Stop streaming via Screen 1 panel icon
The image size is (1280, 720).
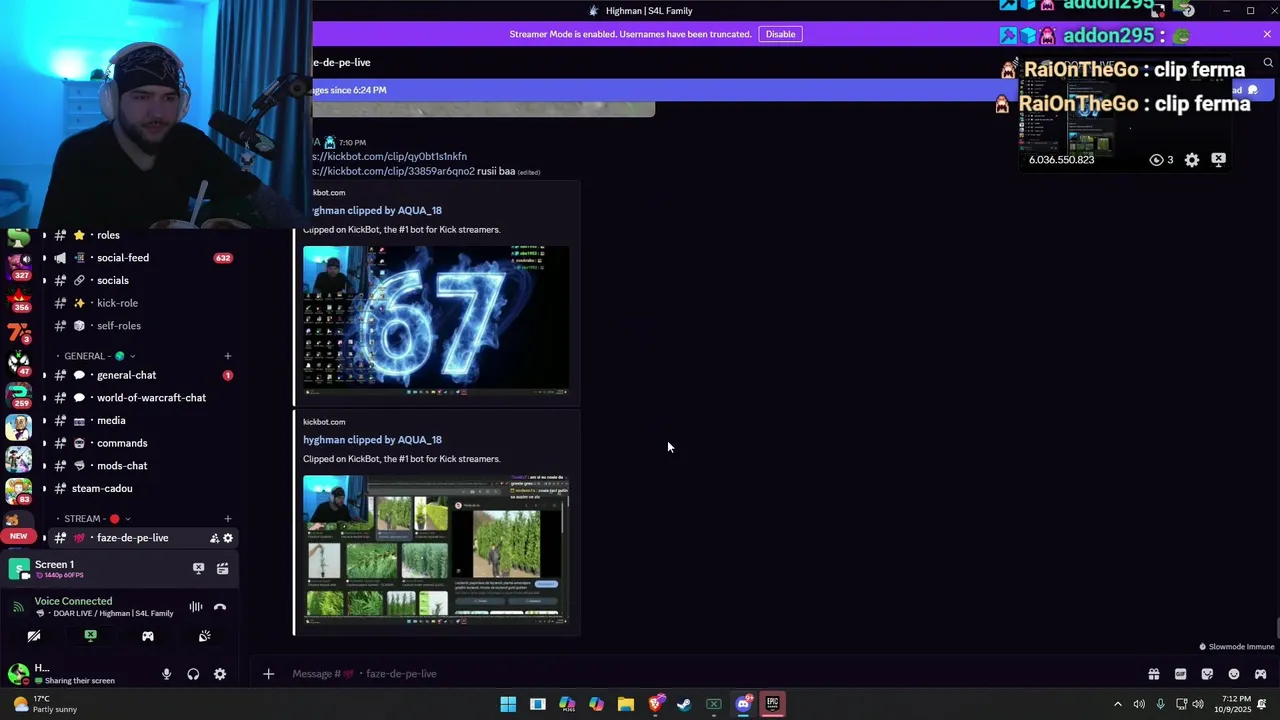(x=198, y=568)
